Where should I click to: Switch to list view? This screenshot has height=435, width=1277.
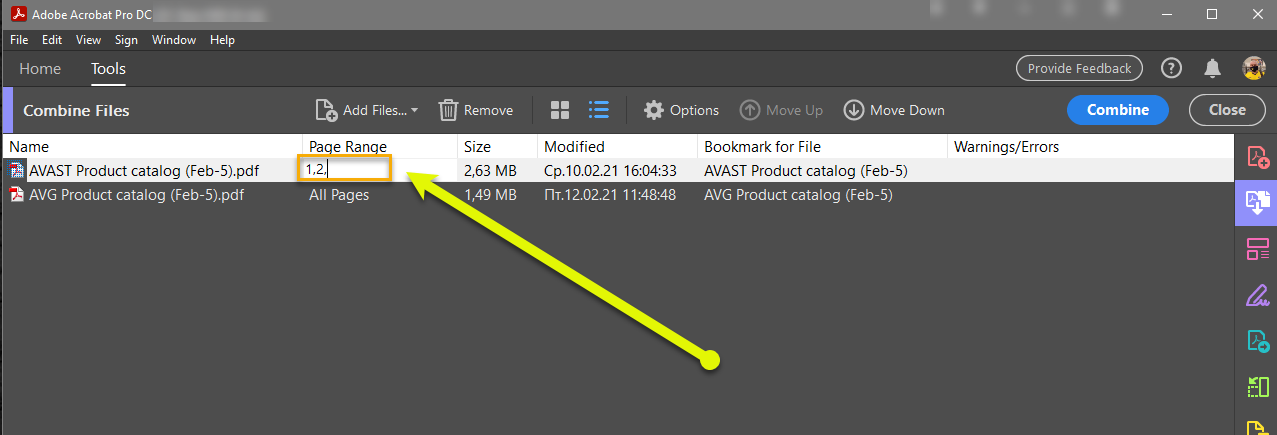[599, 110]
